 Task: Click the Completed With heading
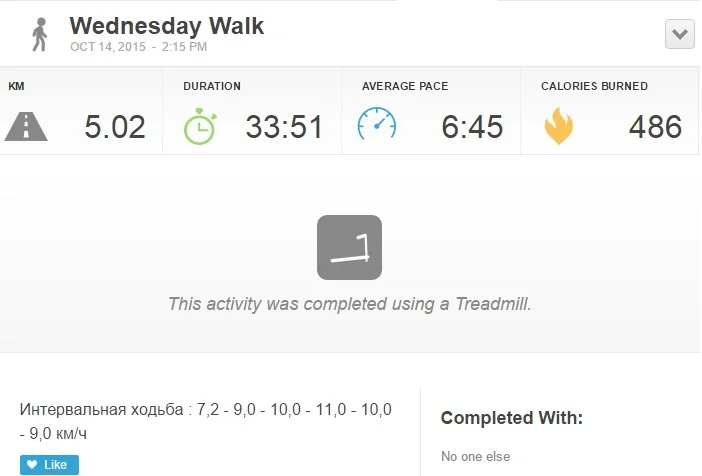pos(511,418)
